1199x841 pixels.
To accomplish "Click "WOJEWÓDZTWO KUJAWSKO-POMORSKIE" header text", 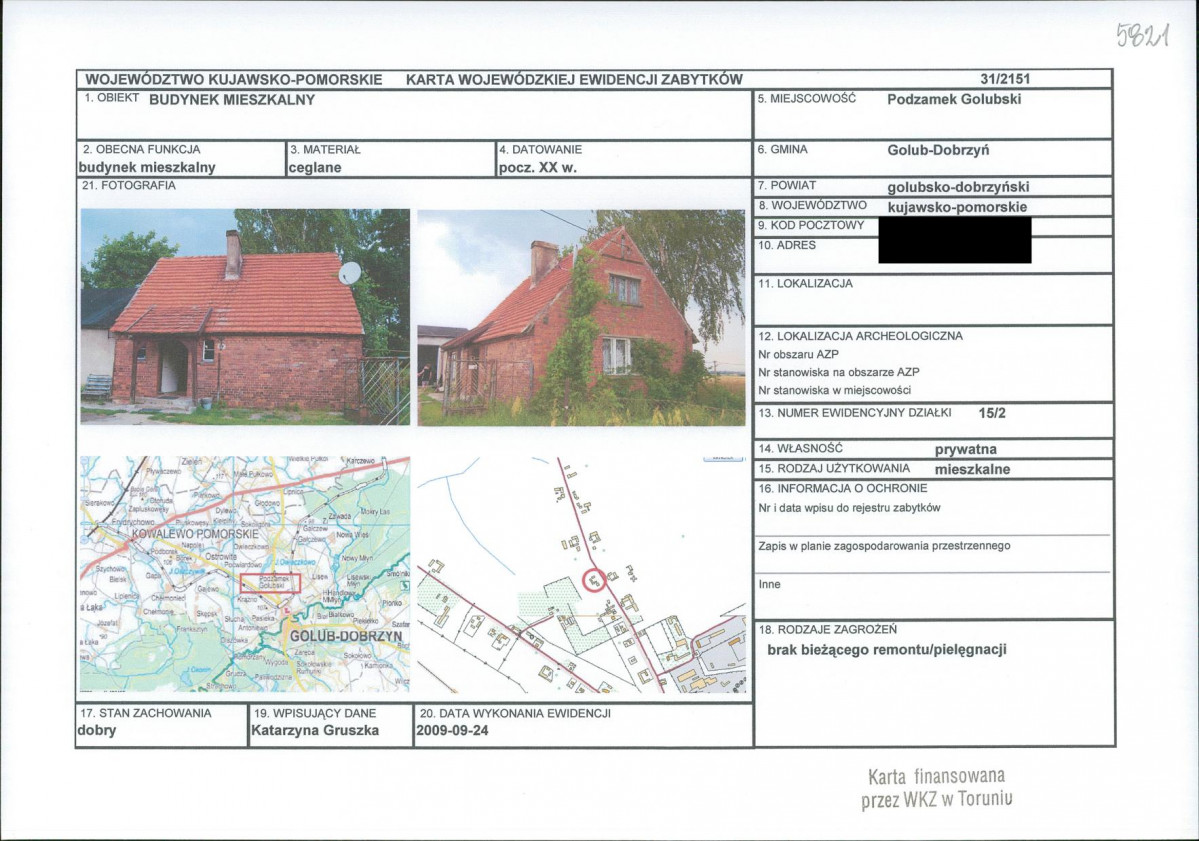I will [234, 80].
